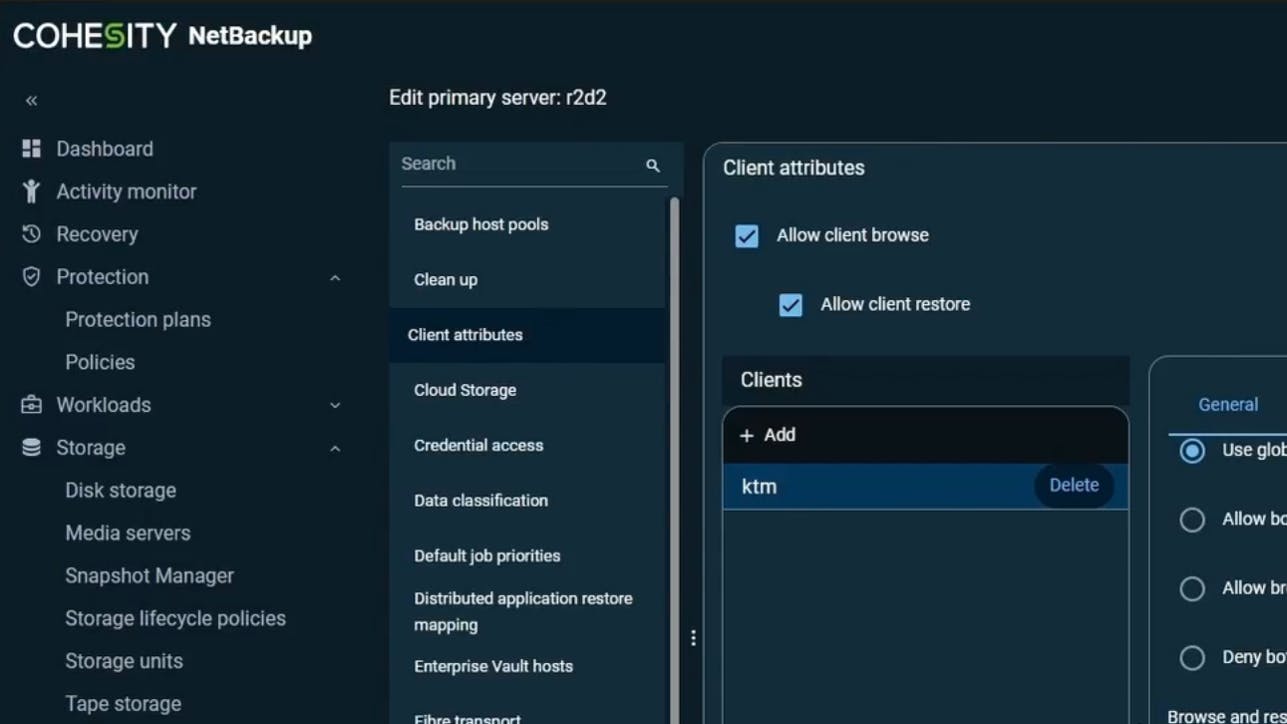Select Cloud Storage in settings list
1287x724 pixels.
click(x=465, y=390)
